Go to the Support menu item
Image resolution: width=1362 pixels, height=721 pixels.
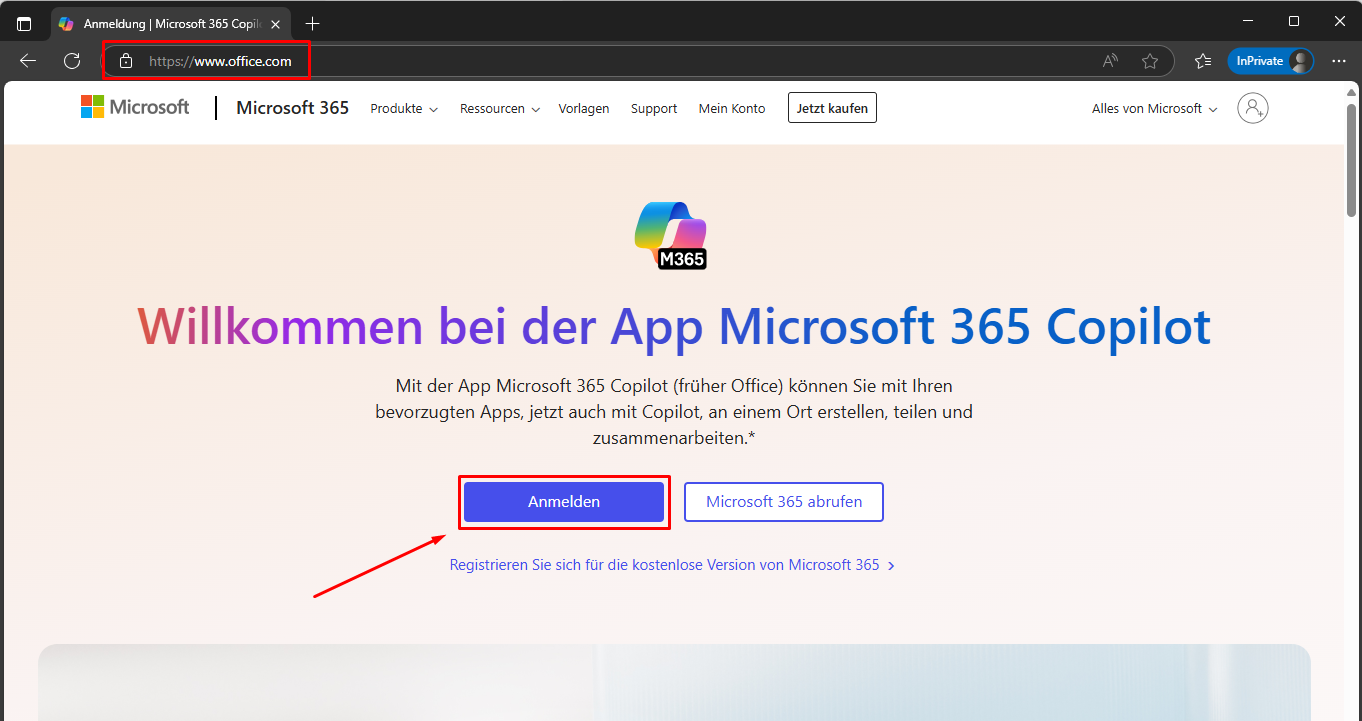pyautogui.click(x=654, y=109)
